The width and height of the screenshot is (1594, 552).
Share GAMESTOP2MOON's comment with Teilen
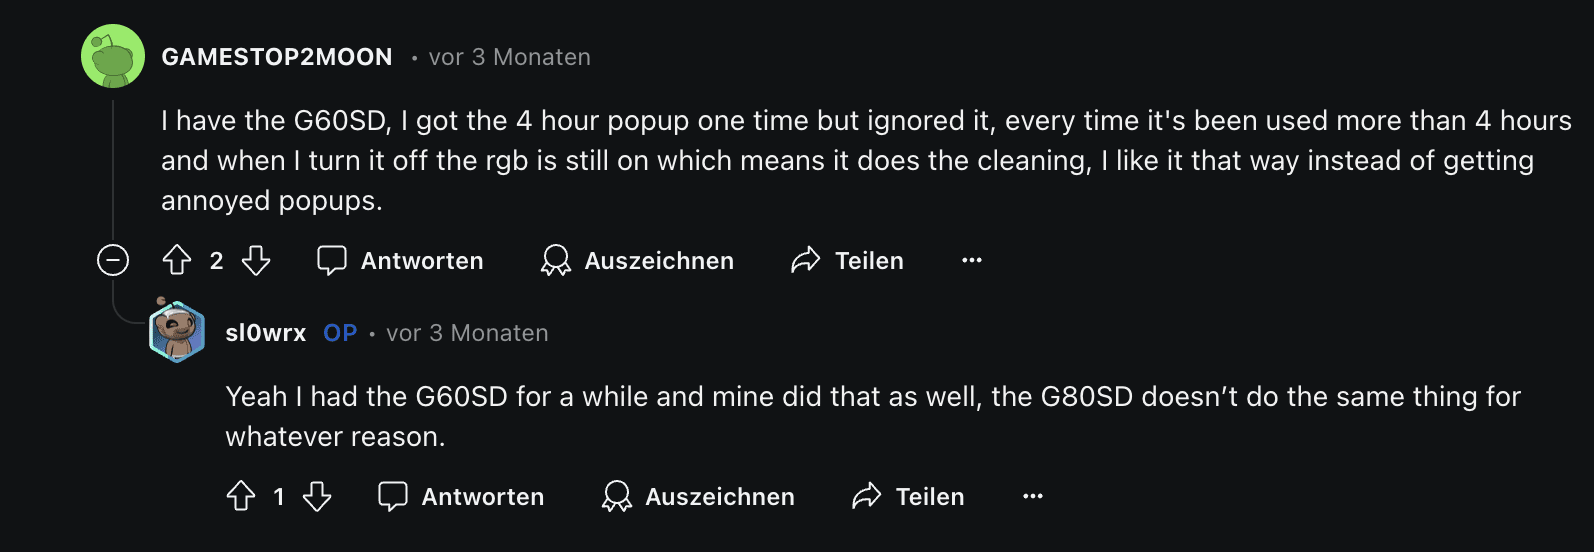[x=848, y=260]
